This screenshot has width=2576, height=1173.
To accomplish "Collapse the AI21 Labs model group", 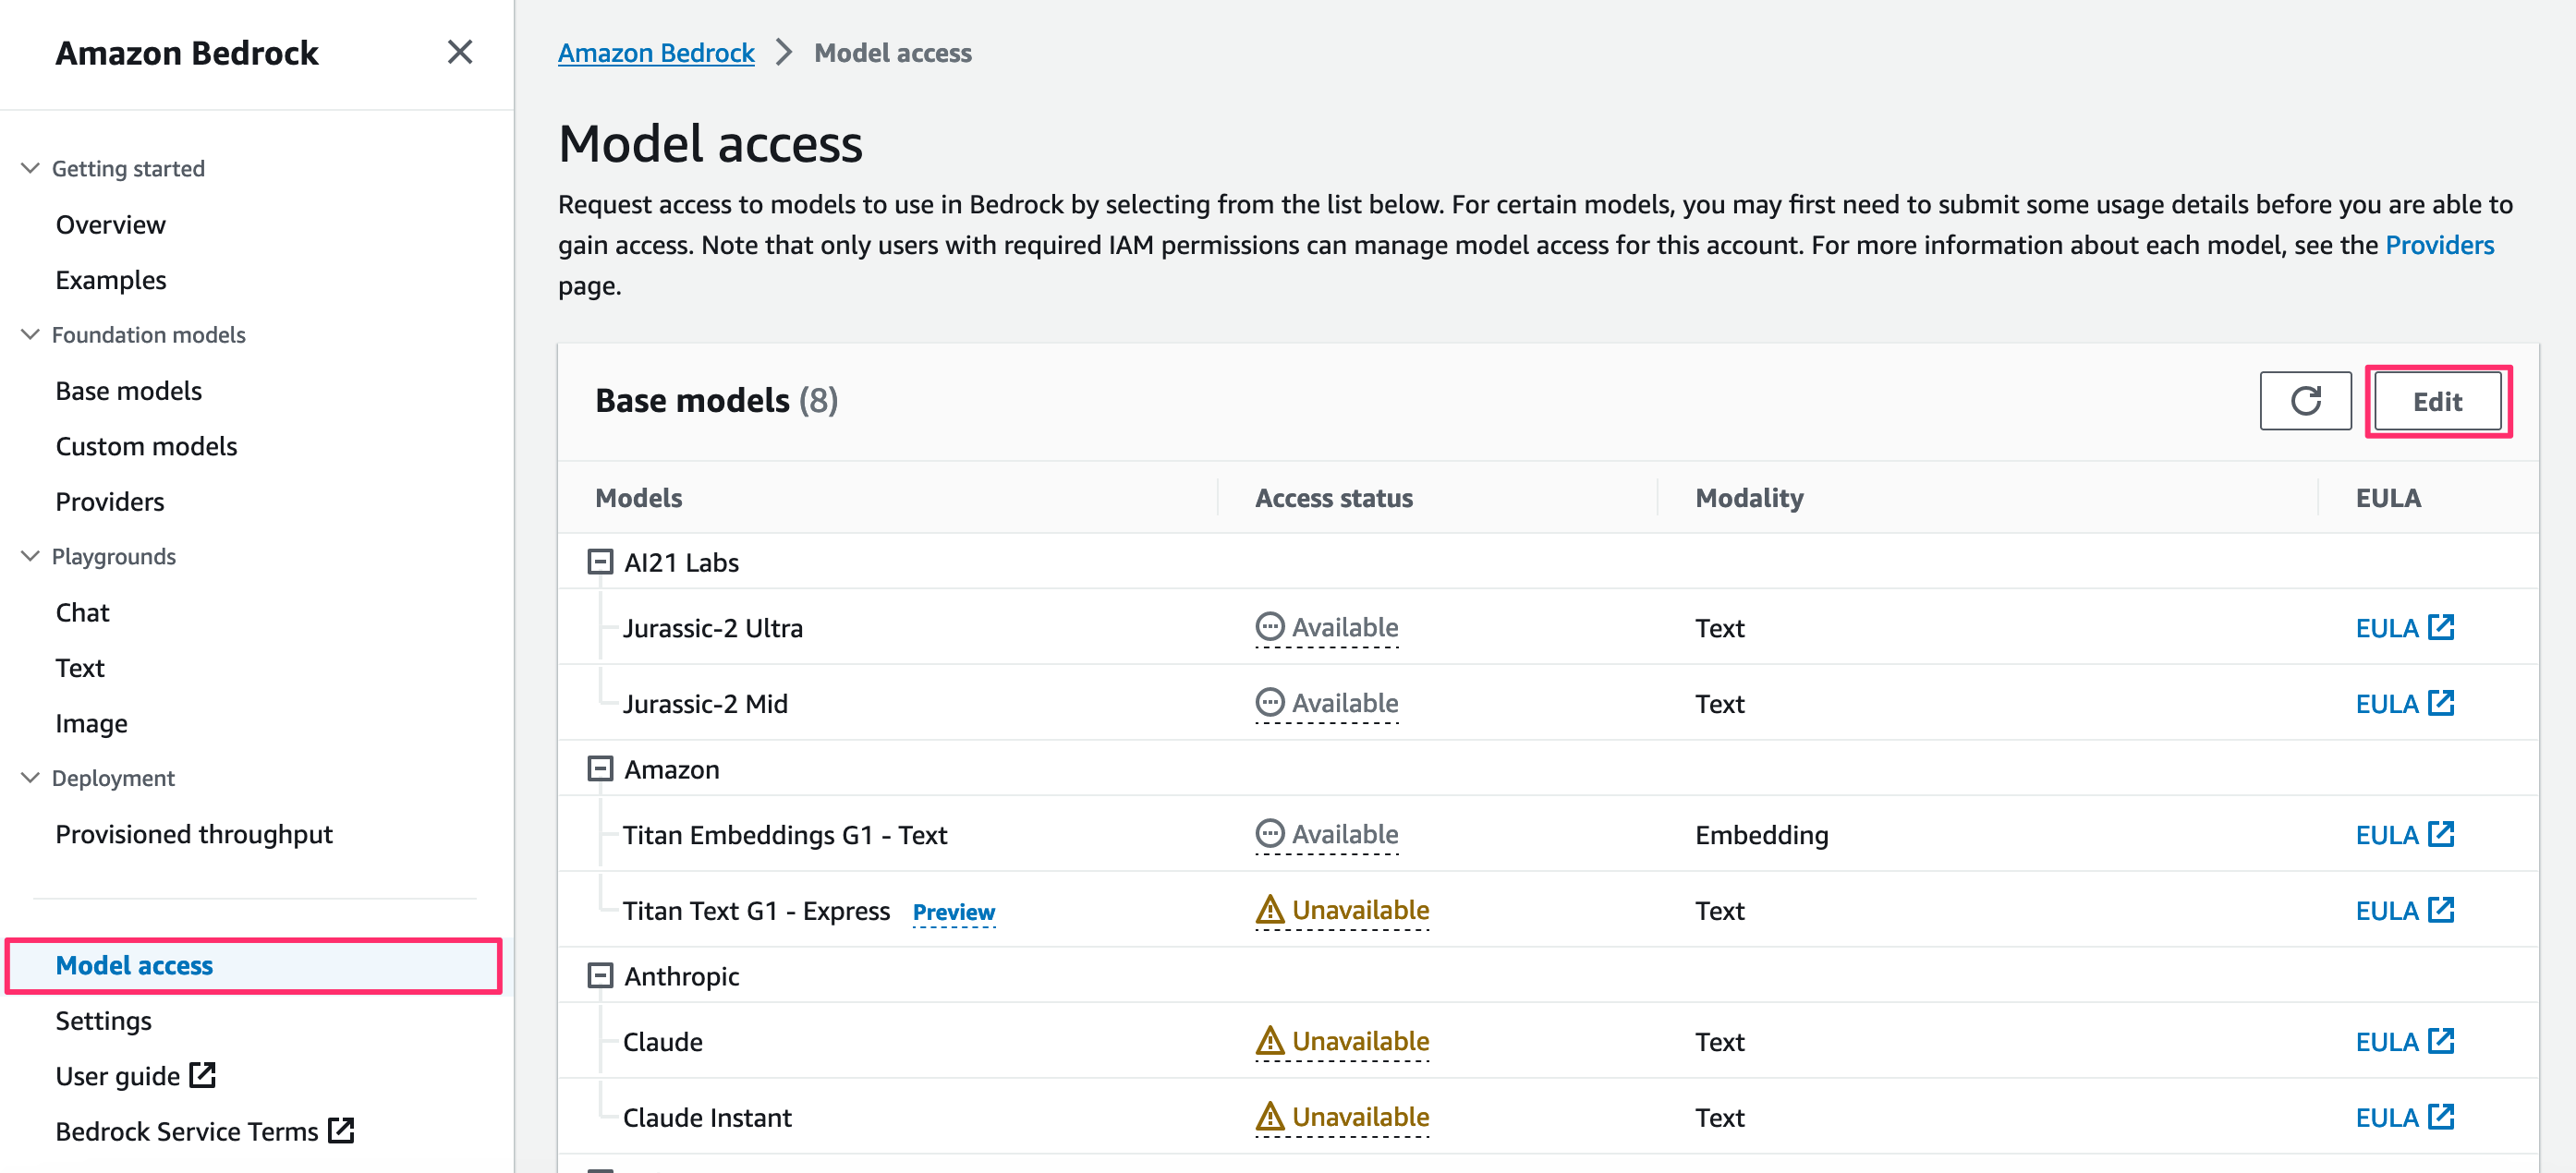I will (x=600, y=562).
